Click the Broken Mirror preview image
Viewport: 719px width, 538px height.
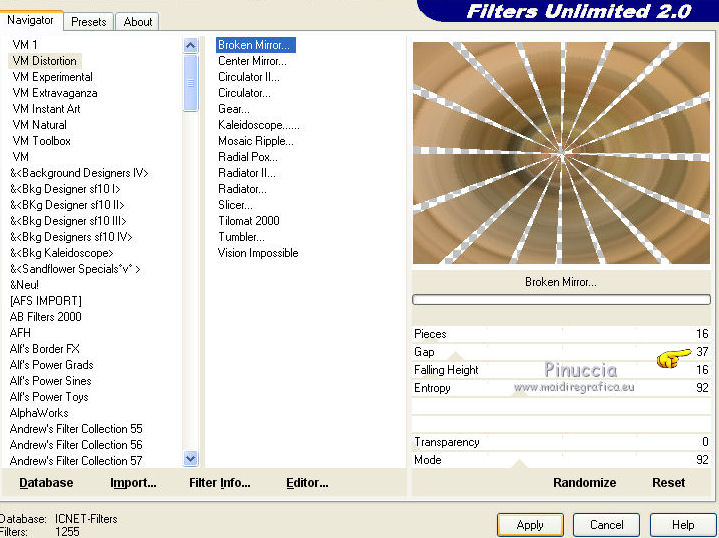[x=561, y=153]
